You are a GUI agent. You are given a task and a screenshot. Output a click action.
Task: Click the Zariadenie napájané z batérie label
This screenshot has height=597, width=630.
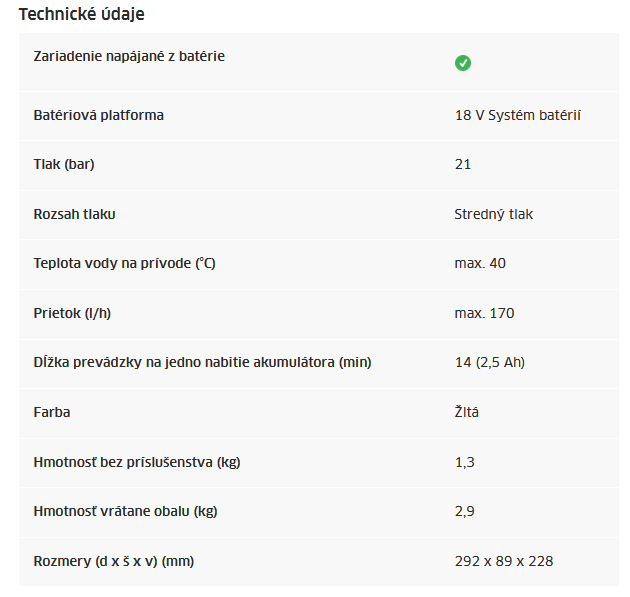click(x=129, y=56)
